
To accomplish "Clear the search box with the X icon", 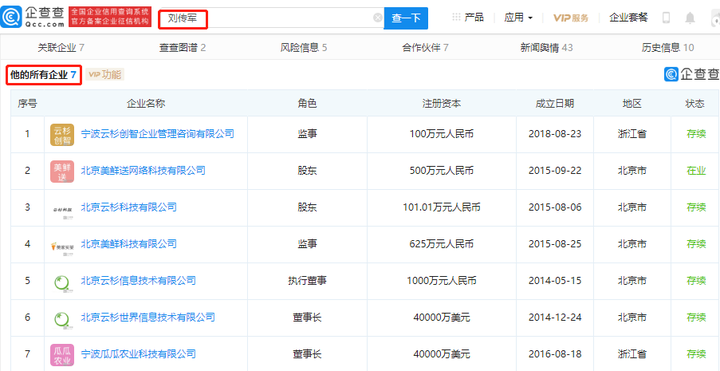I will point(377,18).
